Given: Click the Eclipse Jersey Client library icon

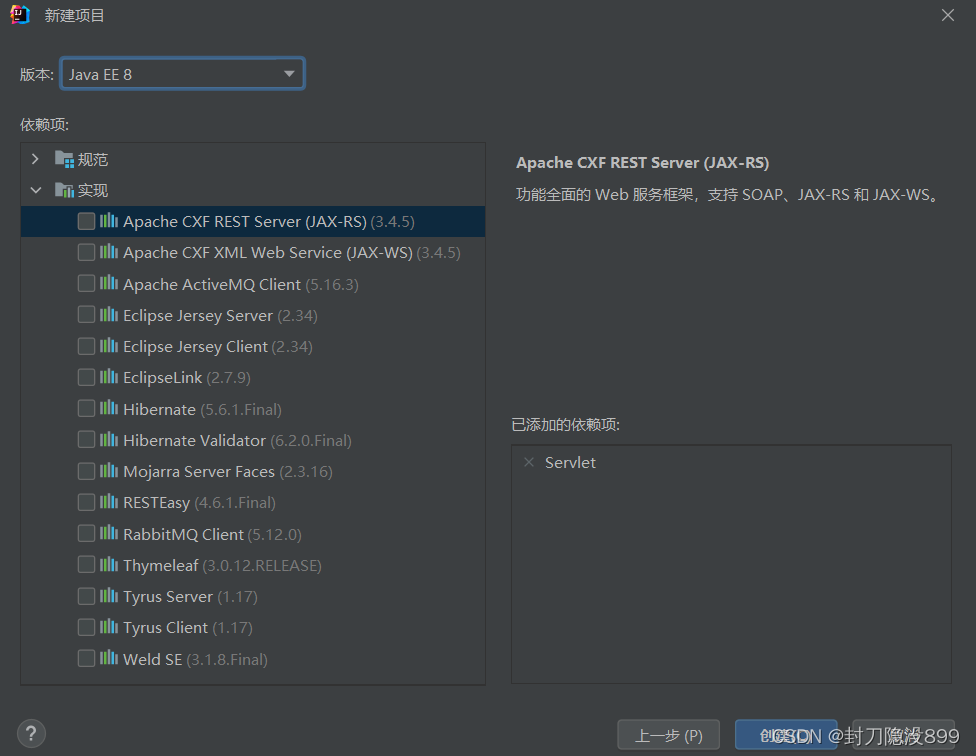Looking at the screenshot, I should (x=109, y=345).
